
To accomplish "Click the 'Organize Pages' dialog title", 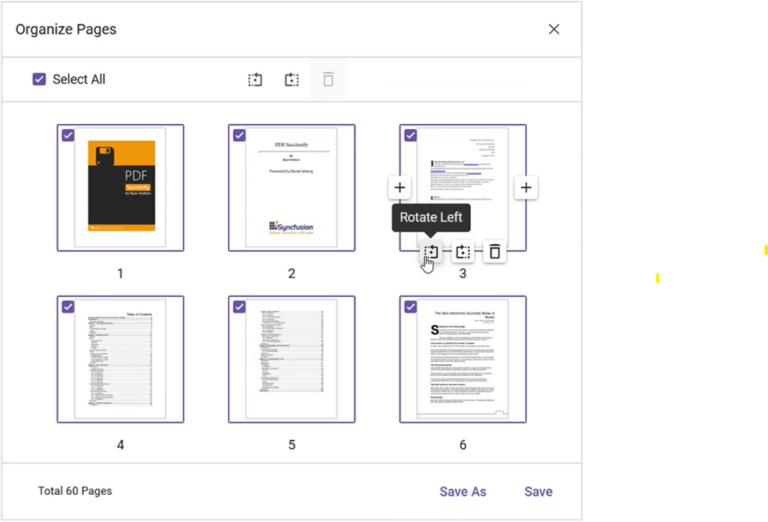I will (x=66, y=29).
